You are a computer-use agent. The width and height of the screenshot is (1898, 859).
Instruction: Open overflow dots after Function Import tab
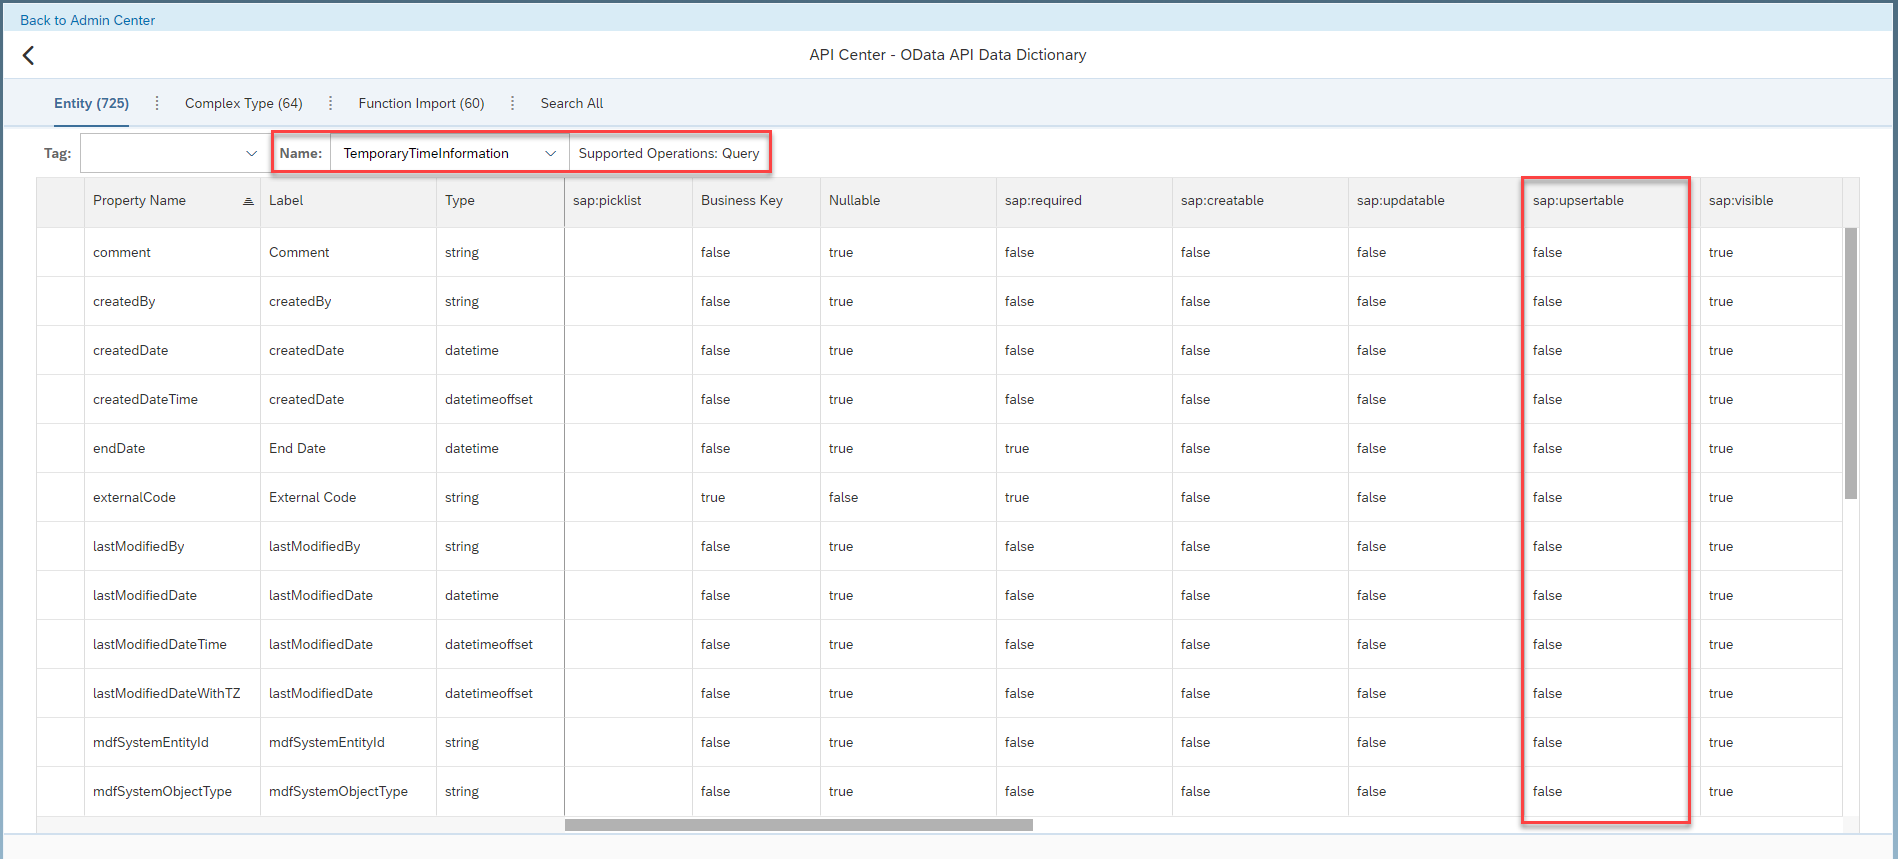click(513, 103)
